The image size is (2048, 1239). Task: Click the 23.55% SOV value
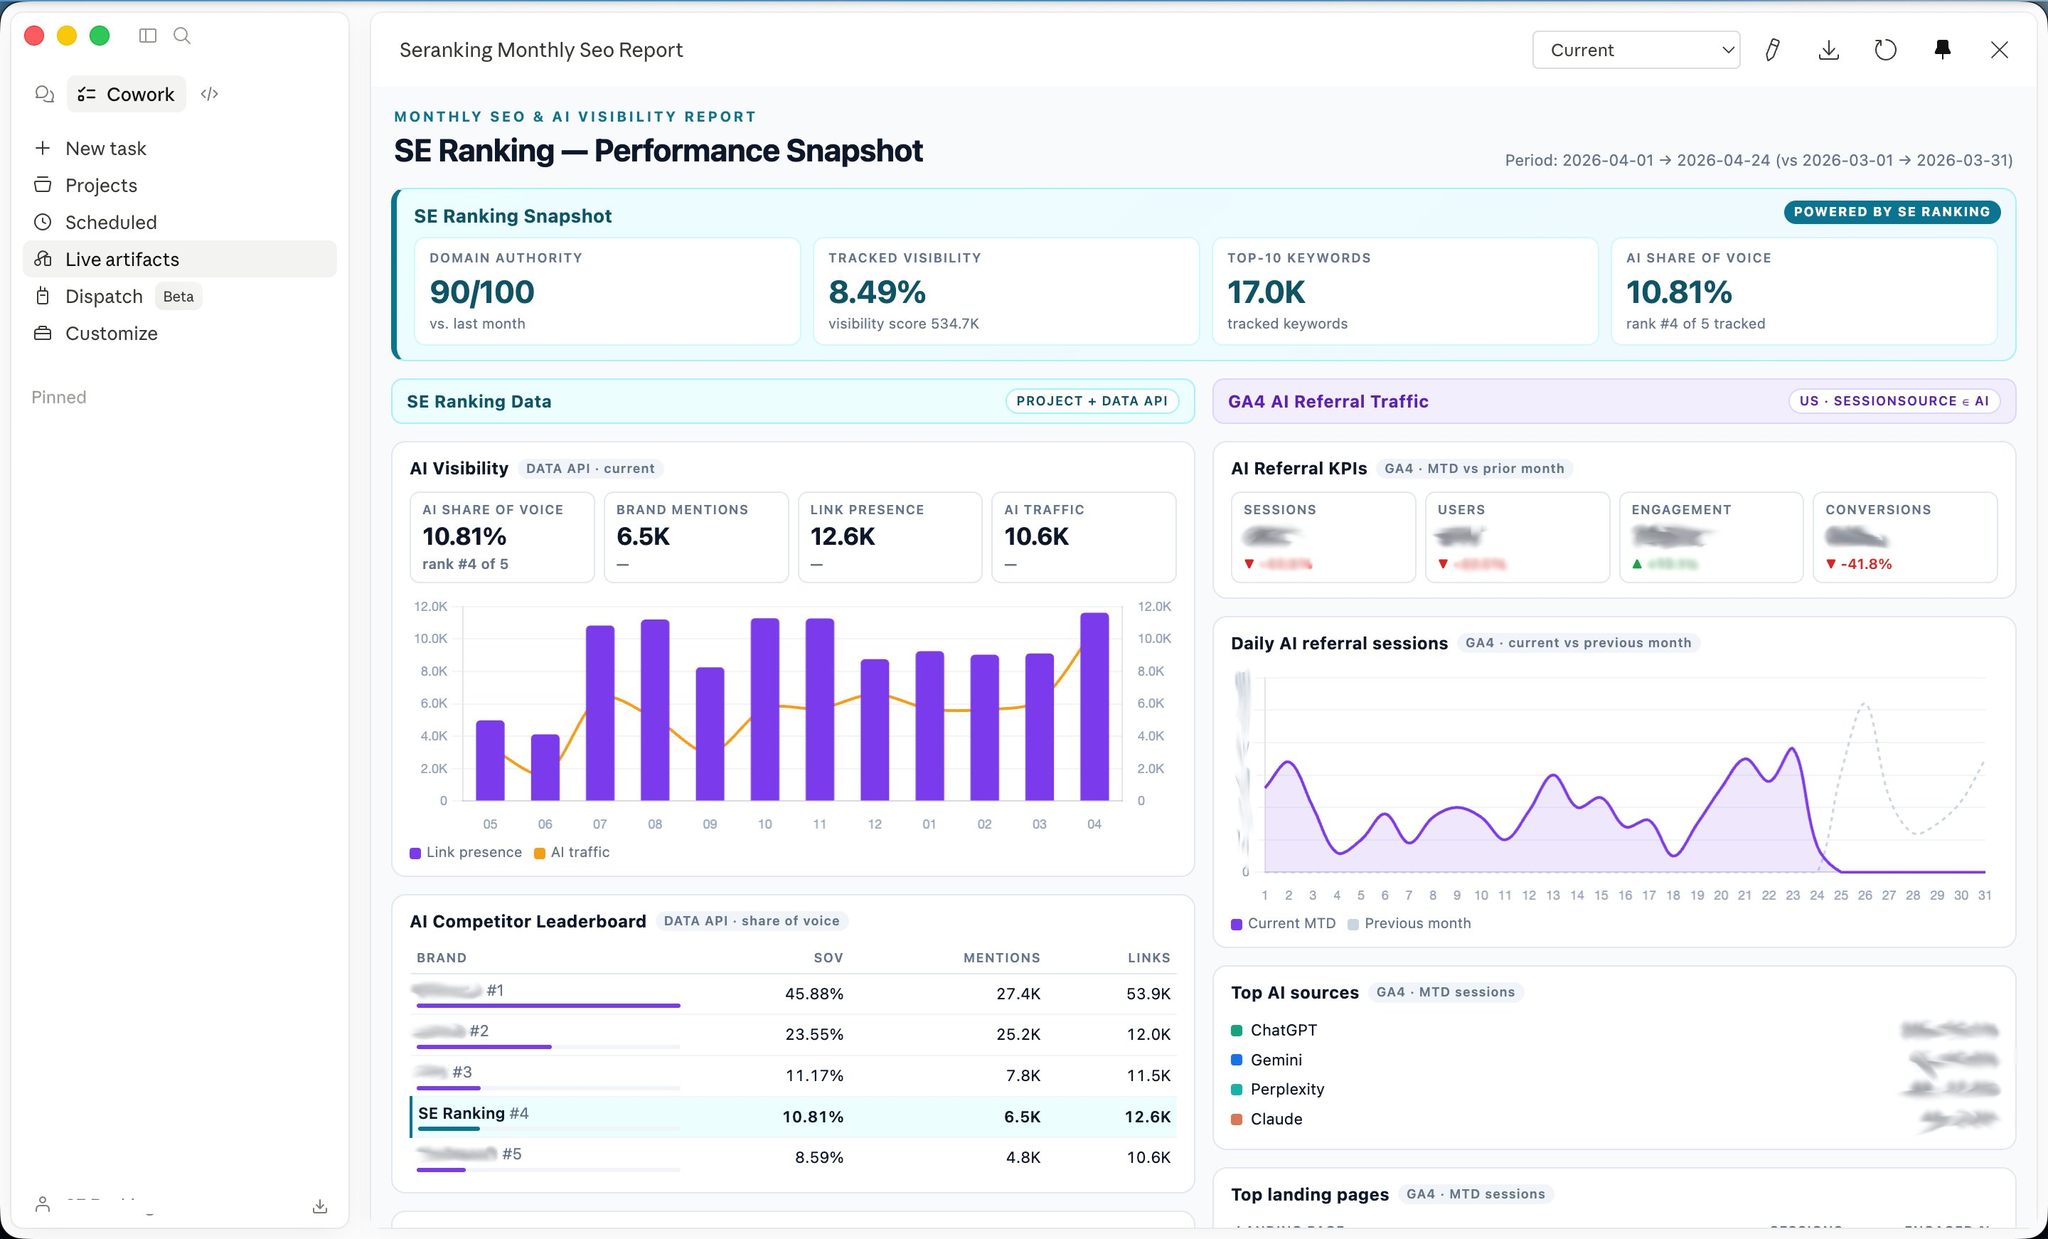pyautogui.click(x=814, y=1035)
